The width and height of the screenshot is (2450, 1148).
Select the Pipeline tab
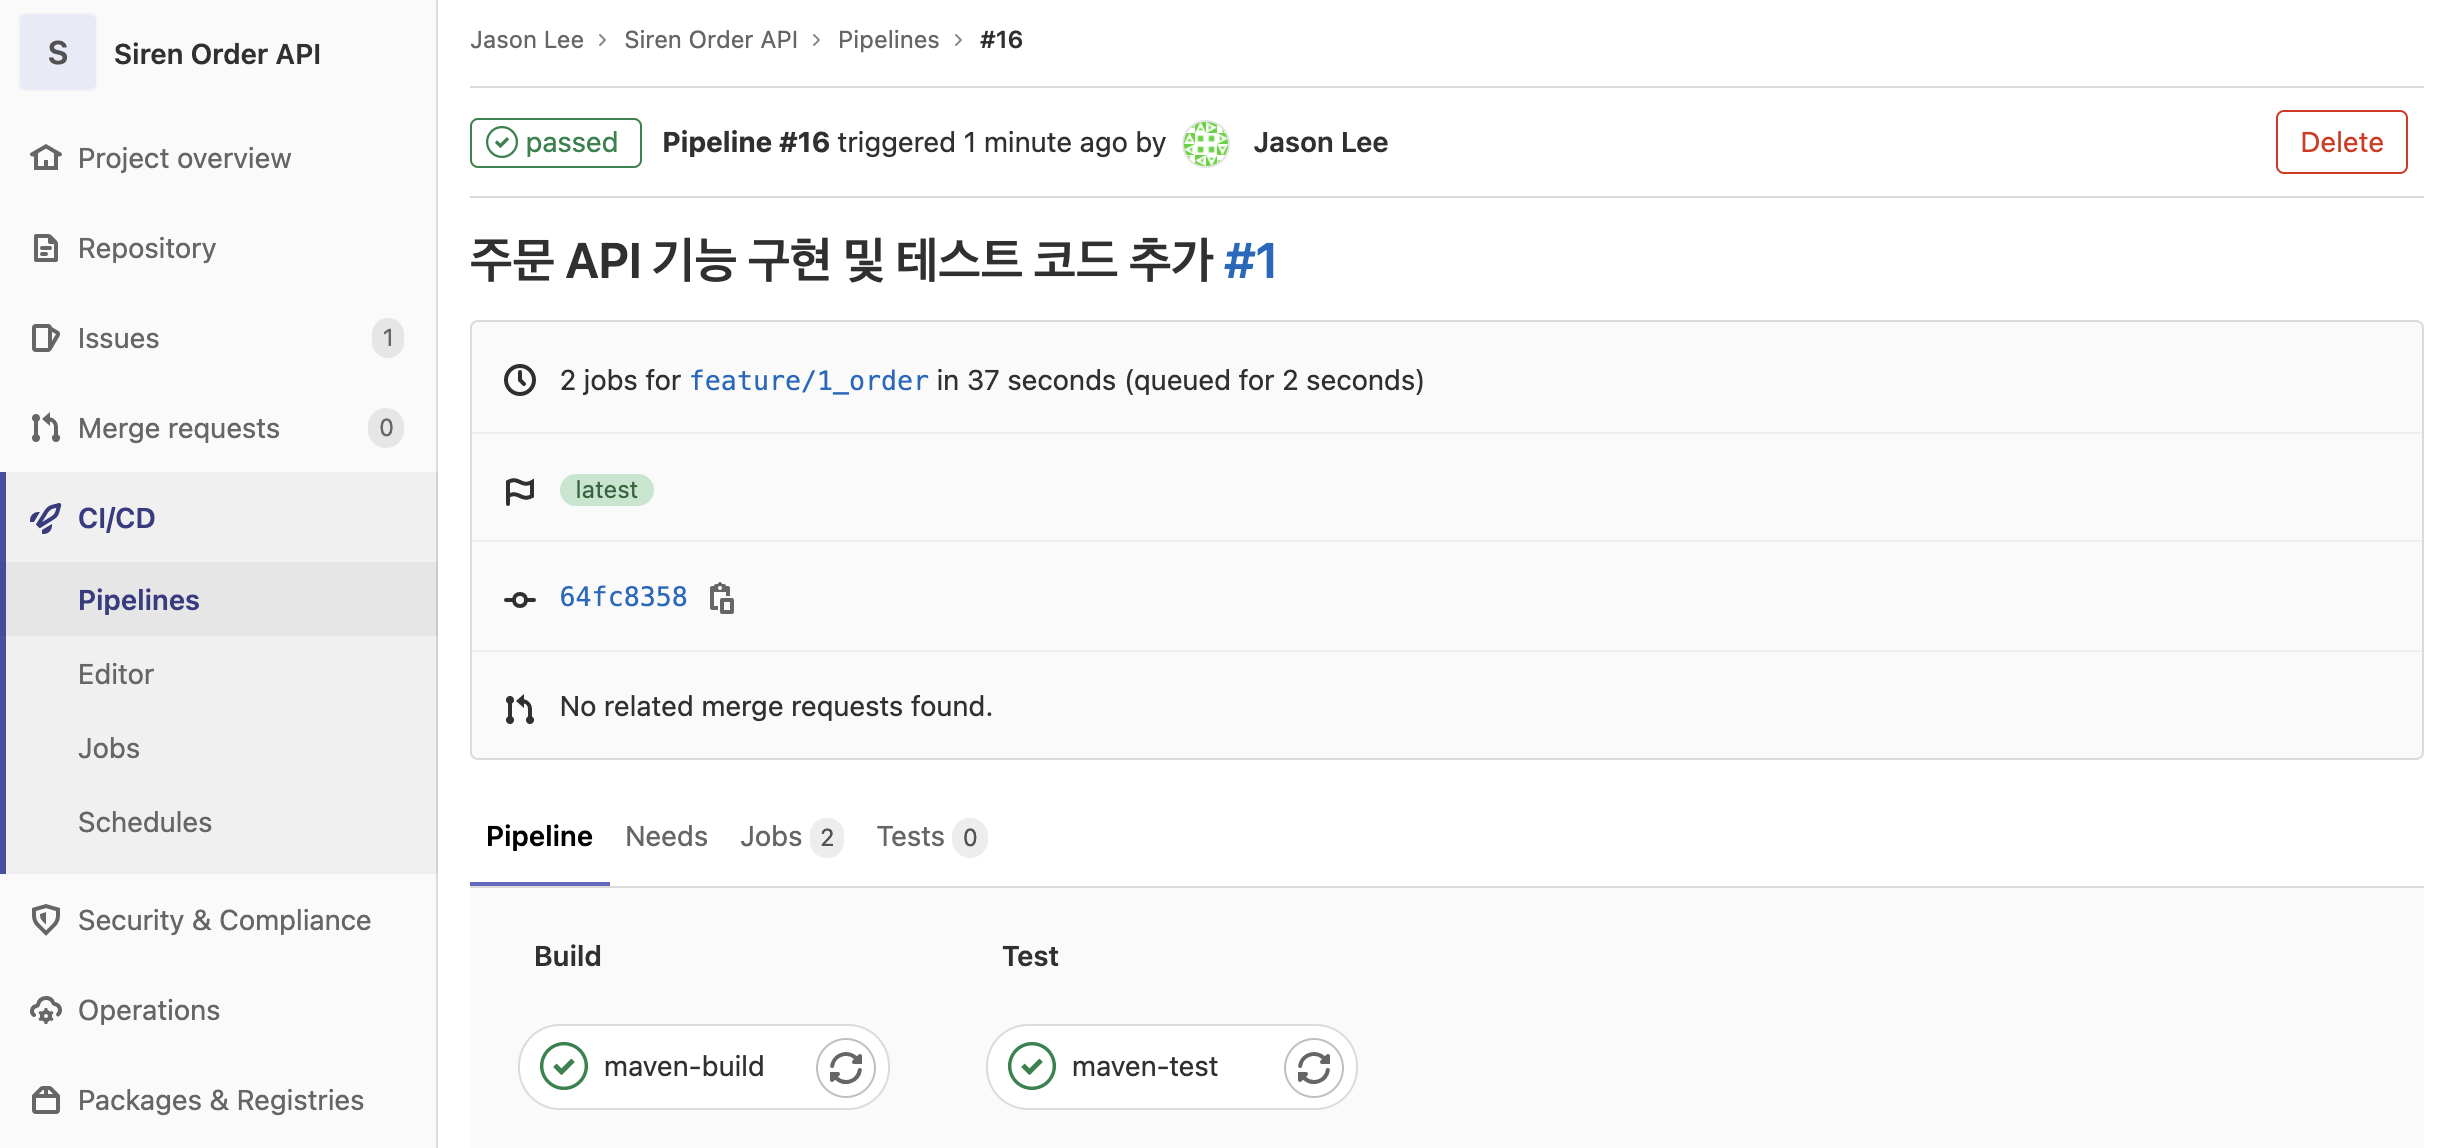tap(539, 836)
